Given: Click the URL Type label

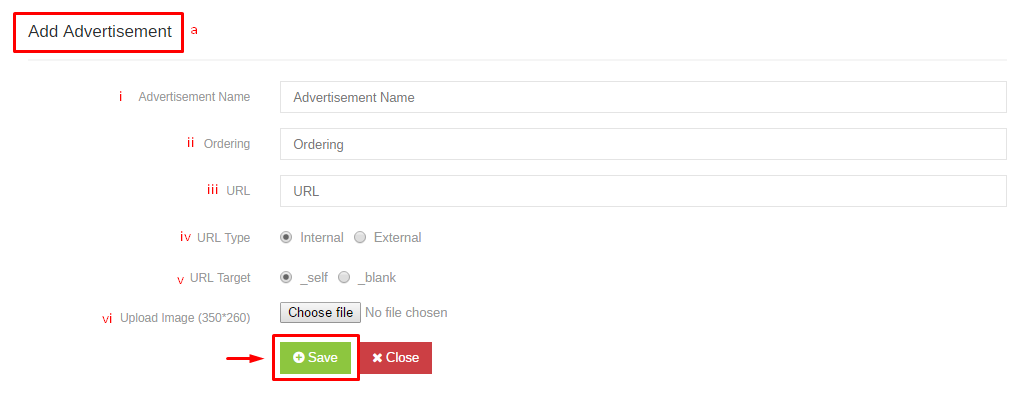Looking at the screenshot, I should (223, 237).
